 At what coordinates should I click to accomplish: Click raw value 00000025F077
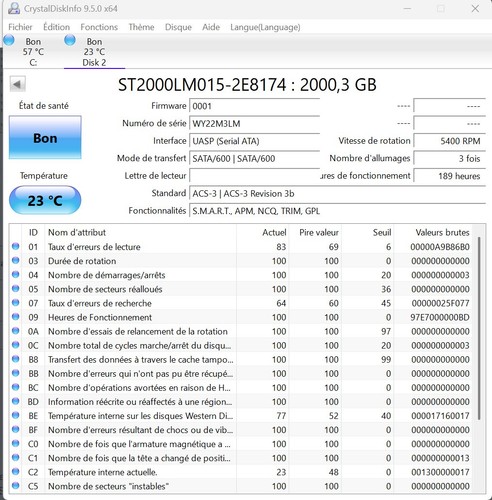[441, 303]
